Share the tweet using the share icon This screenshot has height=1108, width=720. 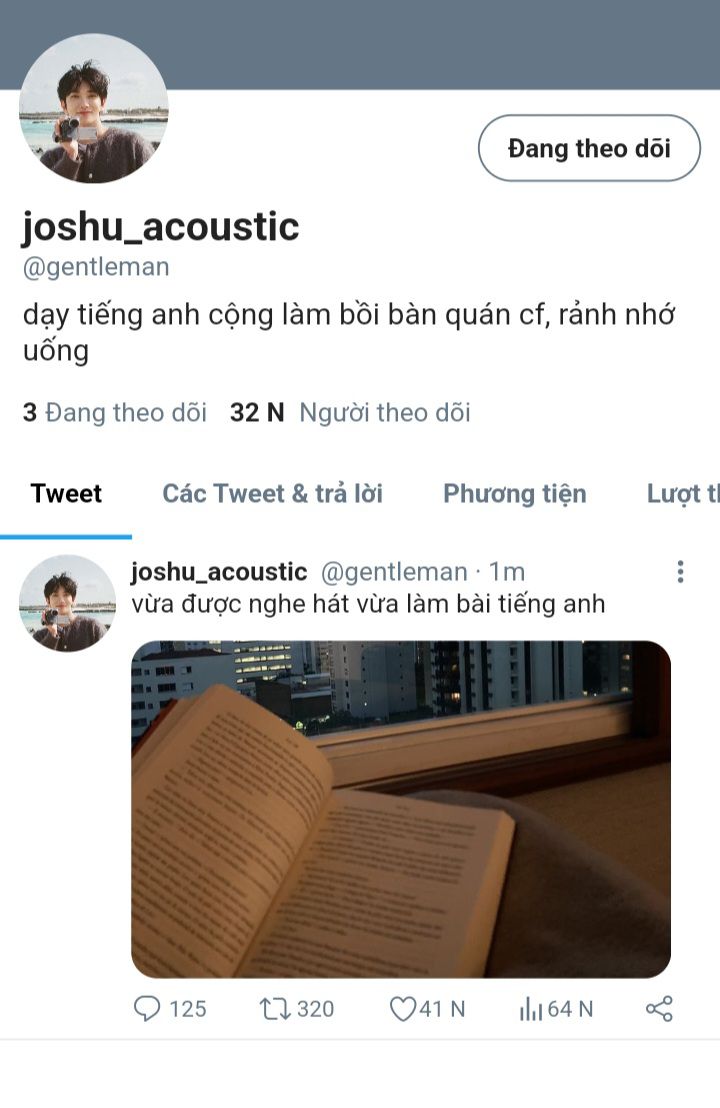[659, 1008]
